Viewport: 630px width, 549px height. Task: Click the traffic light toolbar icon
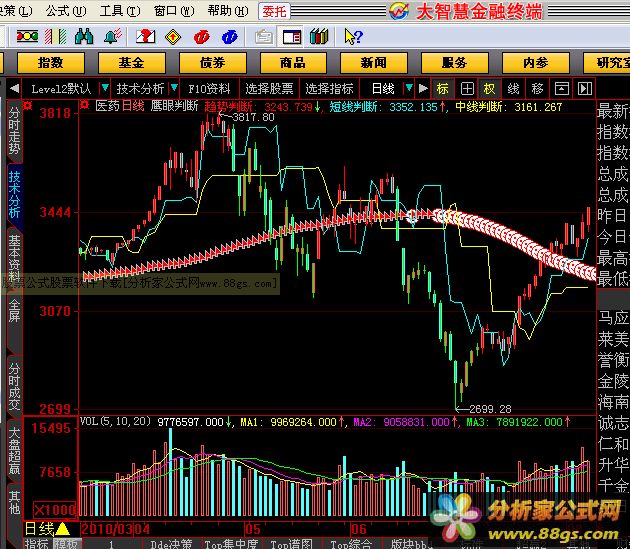tap(27, 37)
